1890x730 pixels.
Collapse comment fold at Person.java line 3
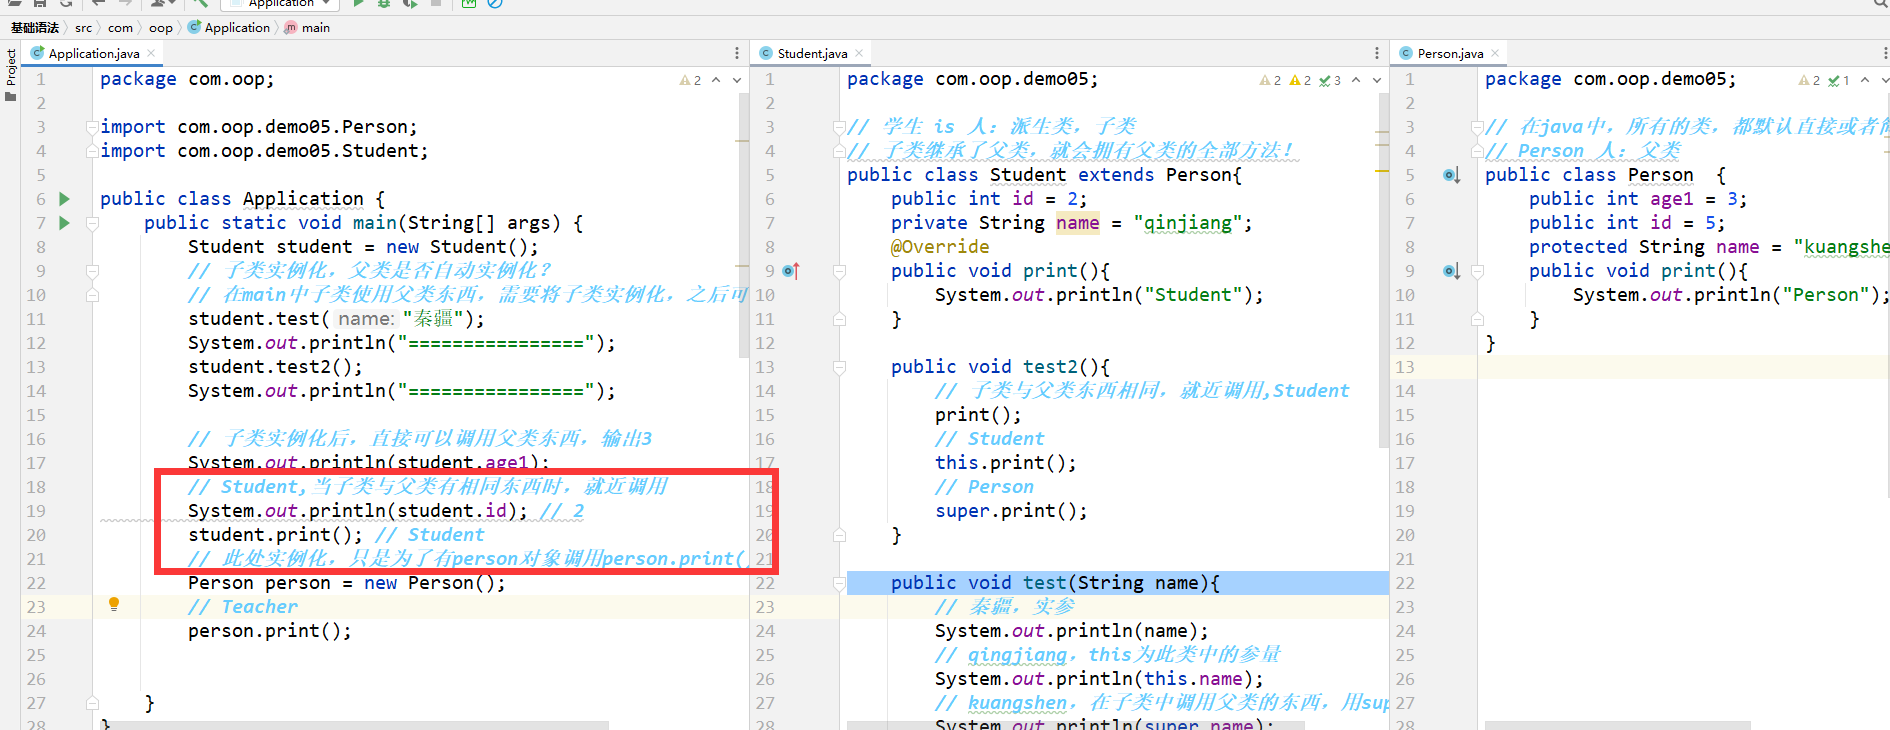coord(1477,127)
